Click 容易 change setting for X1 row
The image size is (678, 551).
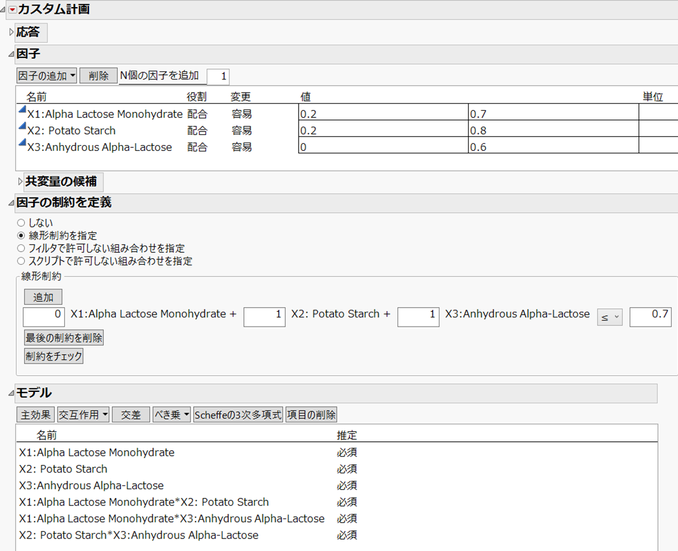[242, 114]
